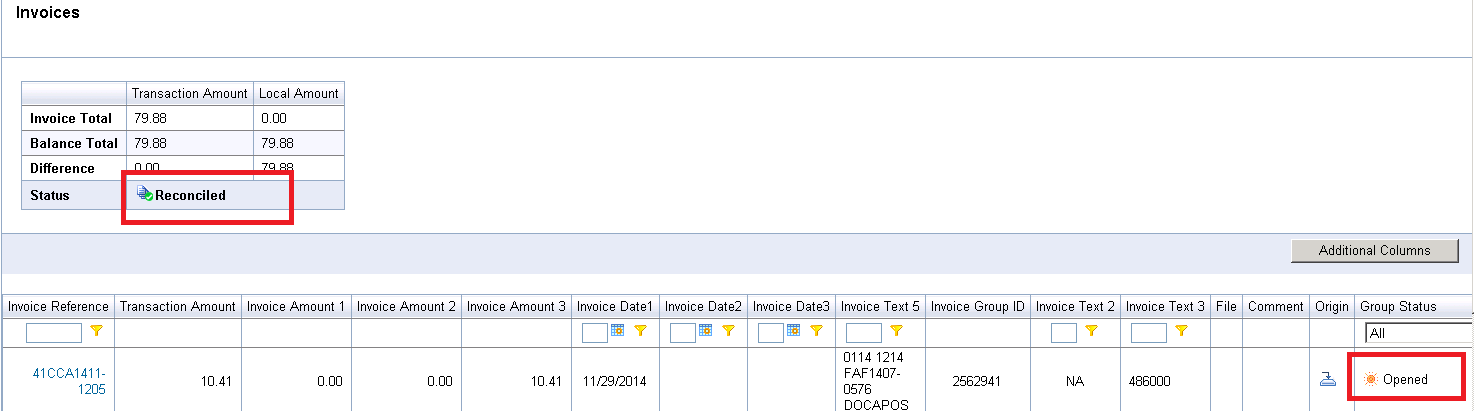Focus the Invoice Text 2 filter field

[1064, 333]
